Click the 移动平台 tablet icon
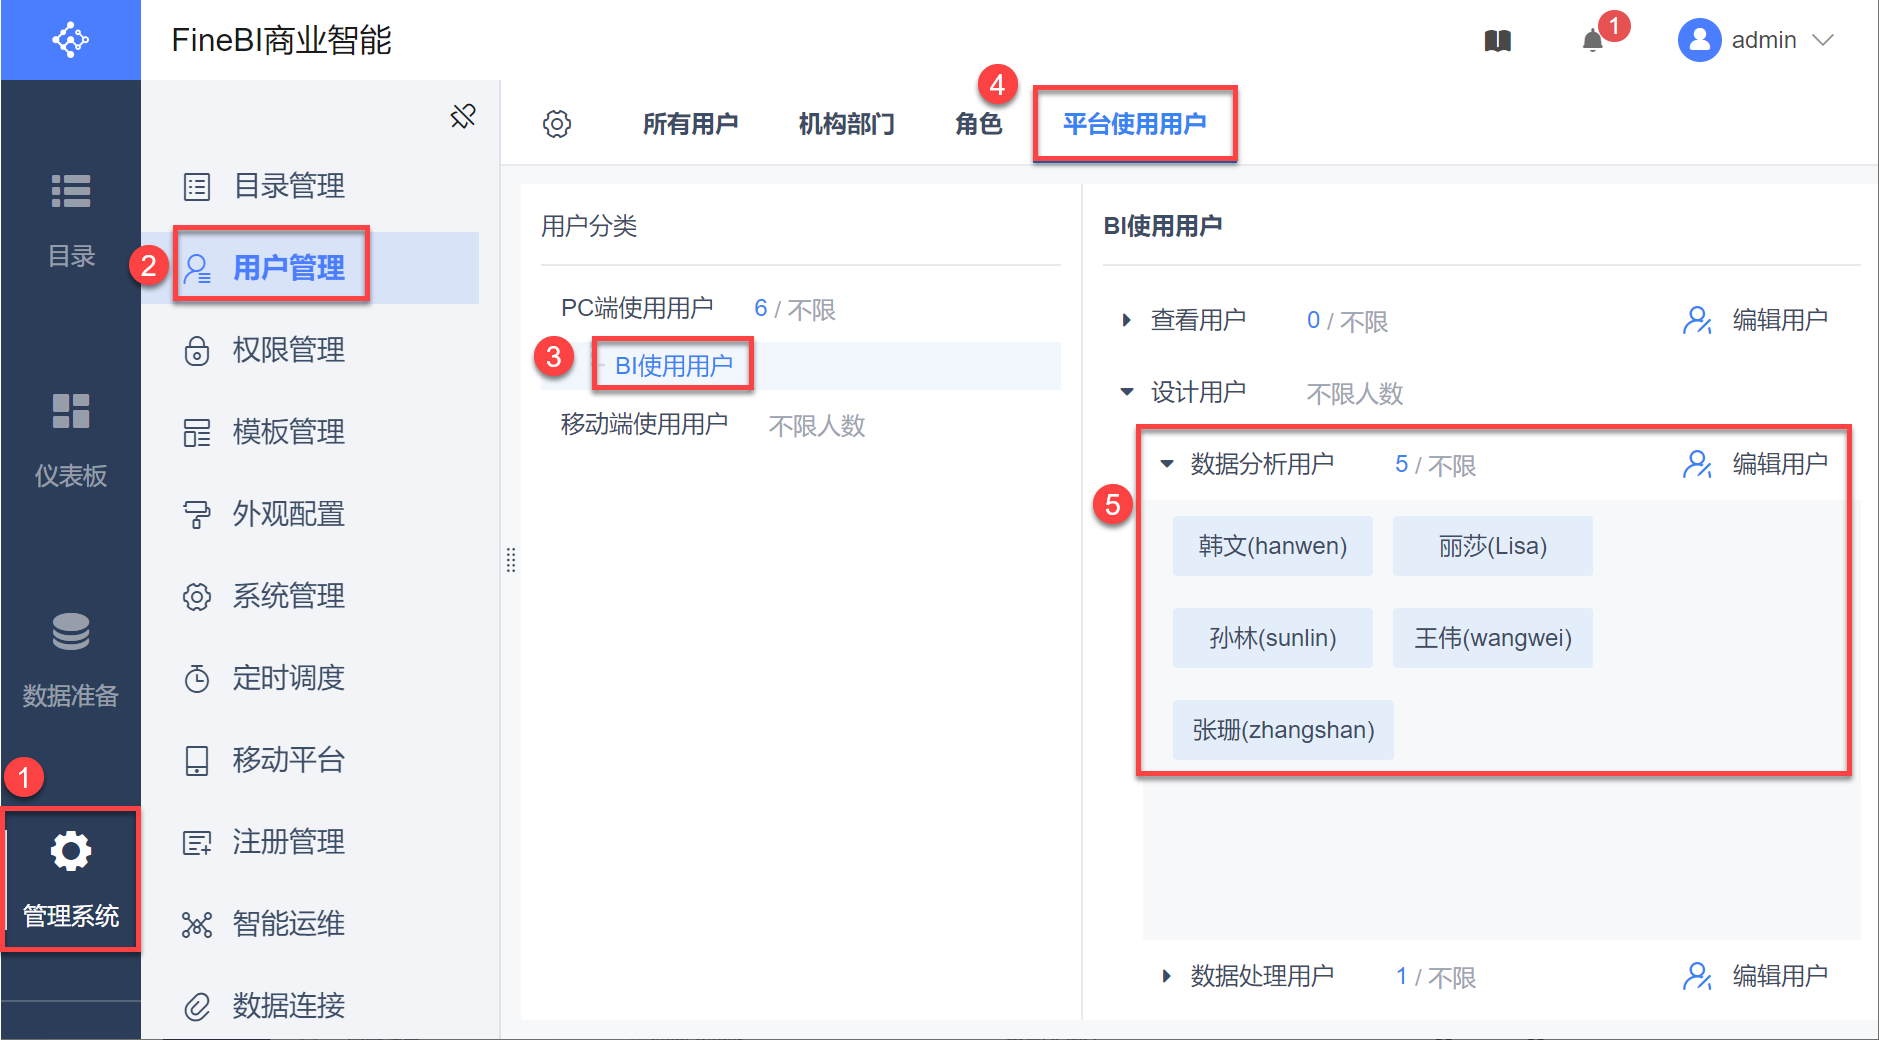1879x1040 pixels. pyautogui.click(x=197, y=760)
